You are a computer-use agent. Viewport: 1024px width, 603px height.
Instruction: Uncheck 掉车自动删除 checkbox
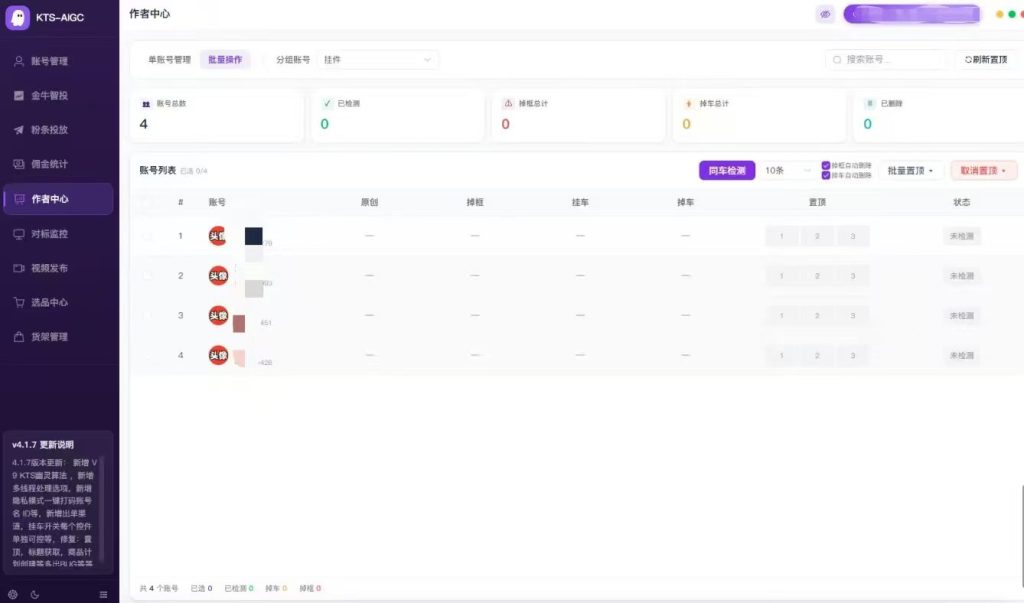pyautogui.click(x=825, y=175)
